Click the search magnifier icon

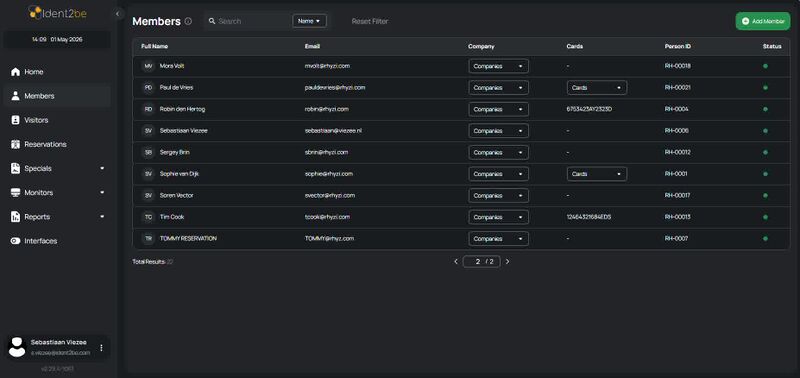[212, 21]
